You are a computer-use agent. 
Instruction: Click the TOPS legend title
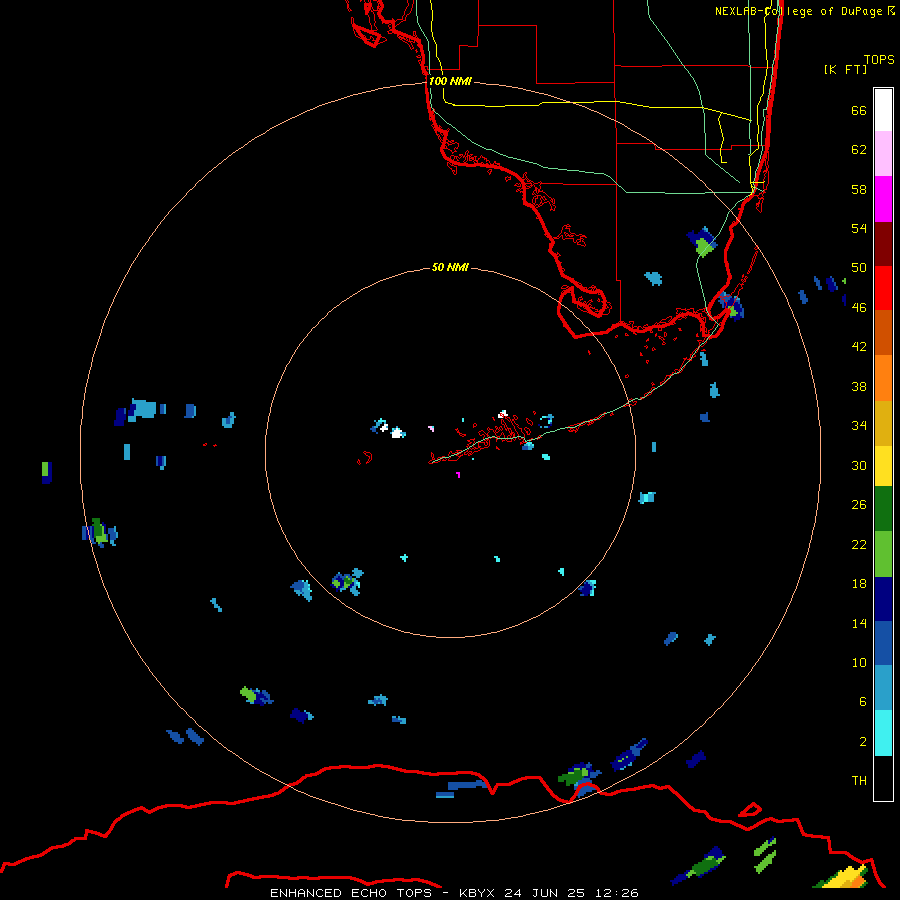[879, 59]
